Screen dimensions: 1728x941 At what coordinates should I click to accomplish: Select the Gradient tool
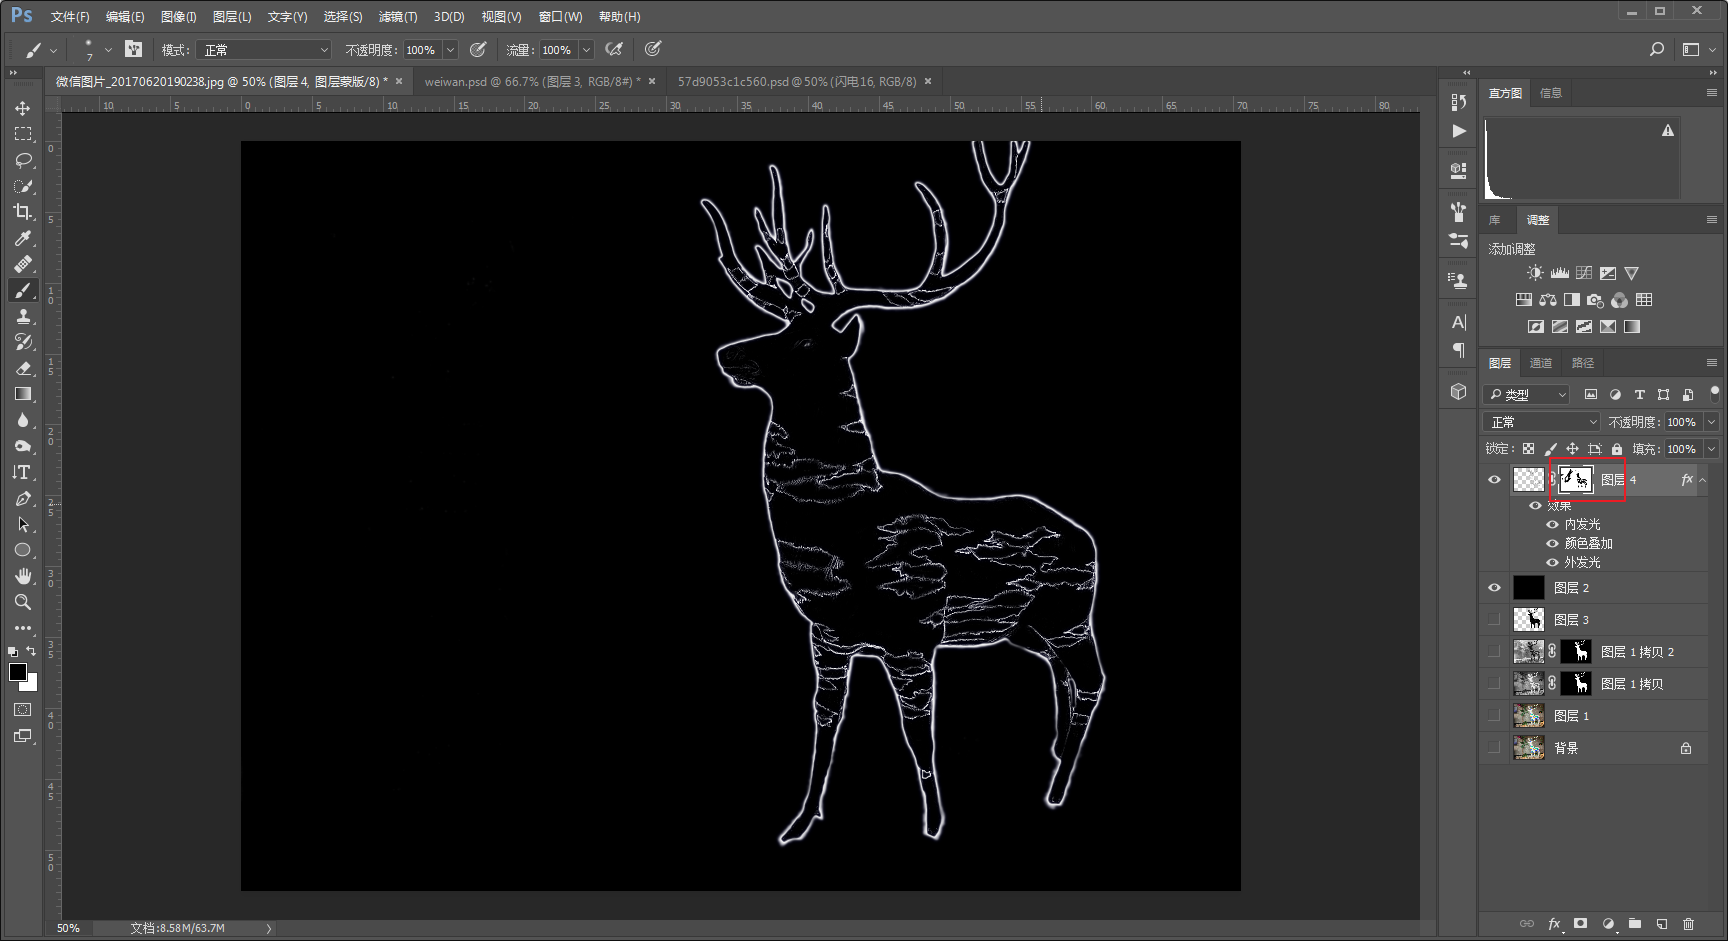pyautogui.click(x=22, y=394)
